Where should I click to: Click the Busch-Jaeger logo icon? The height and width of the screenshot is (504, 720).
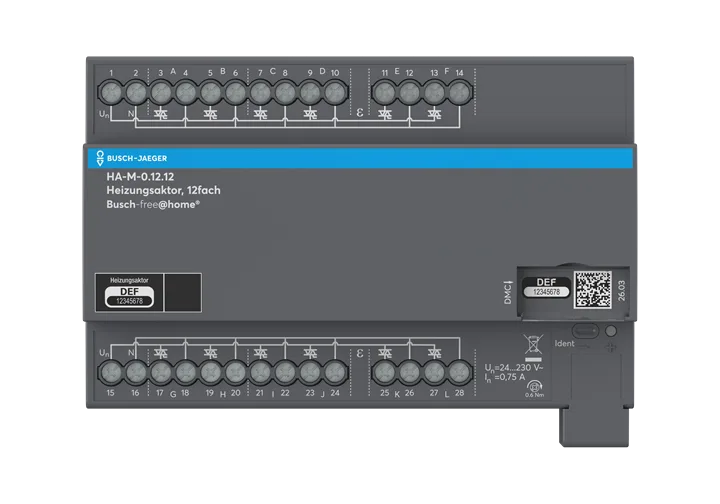pos(100,158)
